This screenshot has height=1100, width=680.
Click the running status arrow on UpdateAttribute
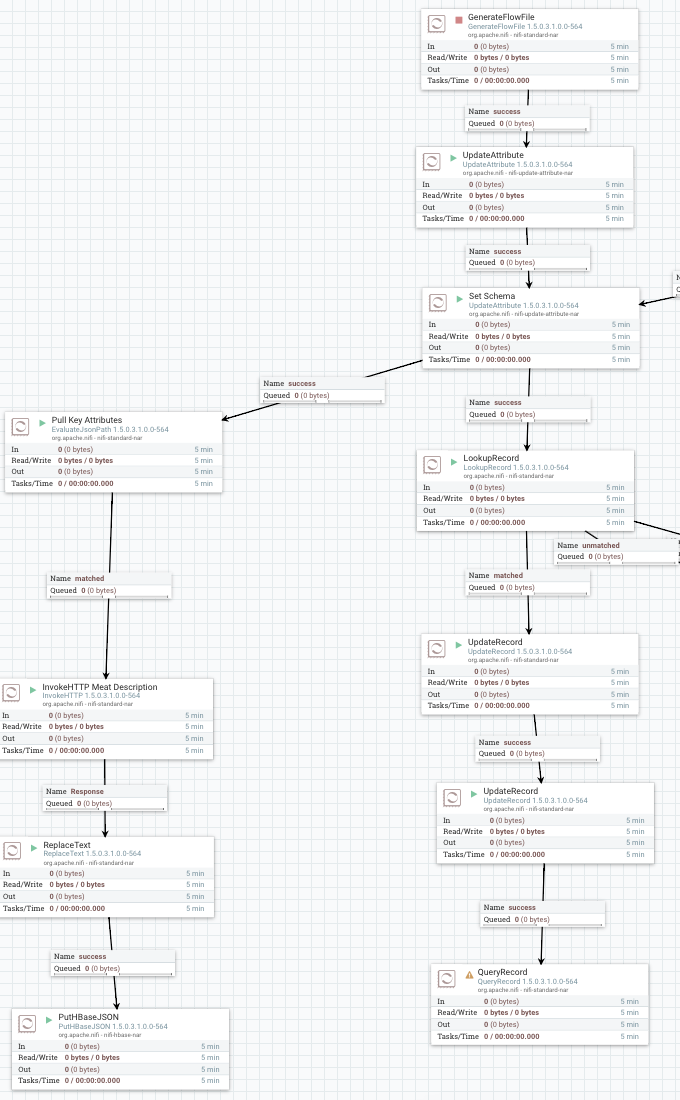[453, 158]
